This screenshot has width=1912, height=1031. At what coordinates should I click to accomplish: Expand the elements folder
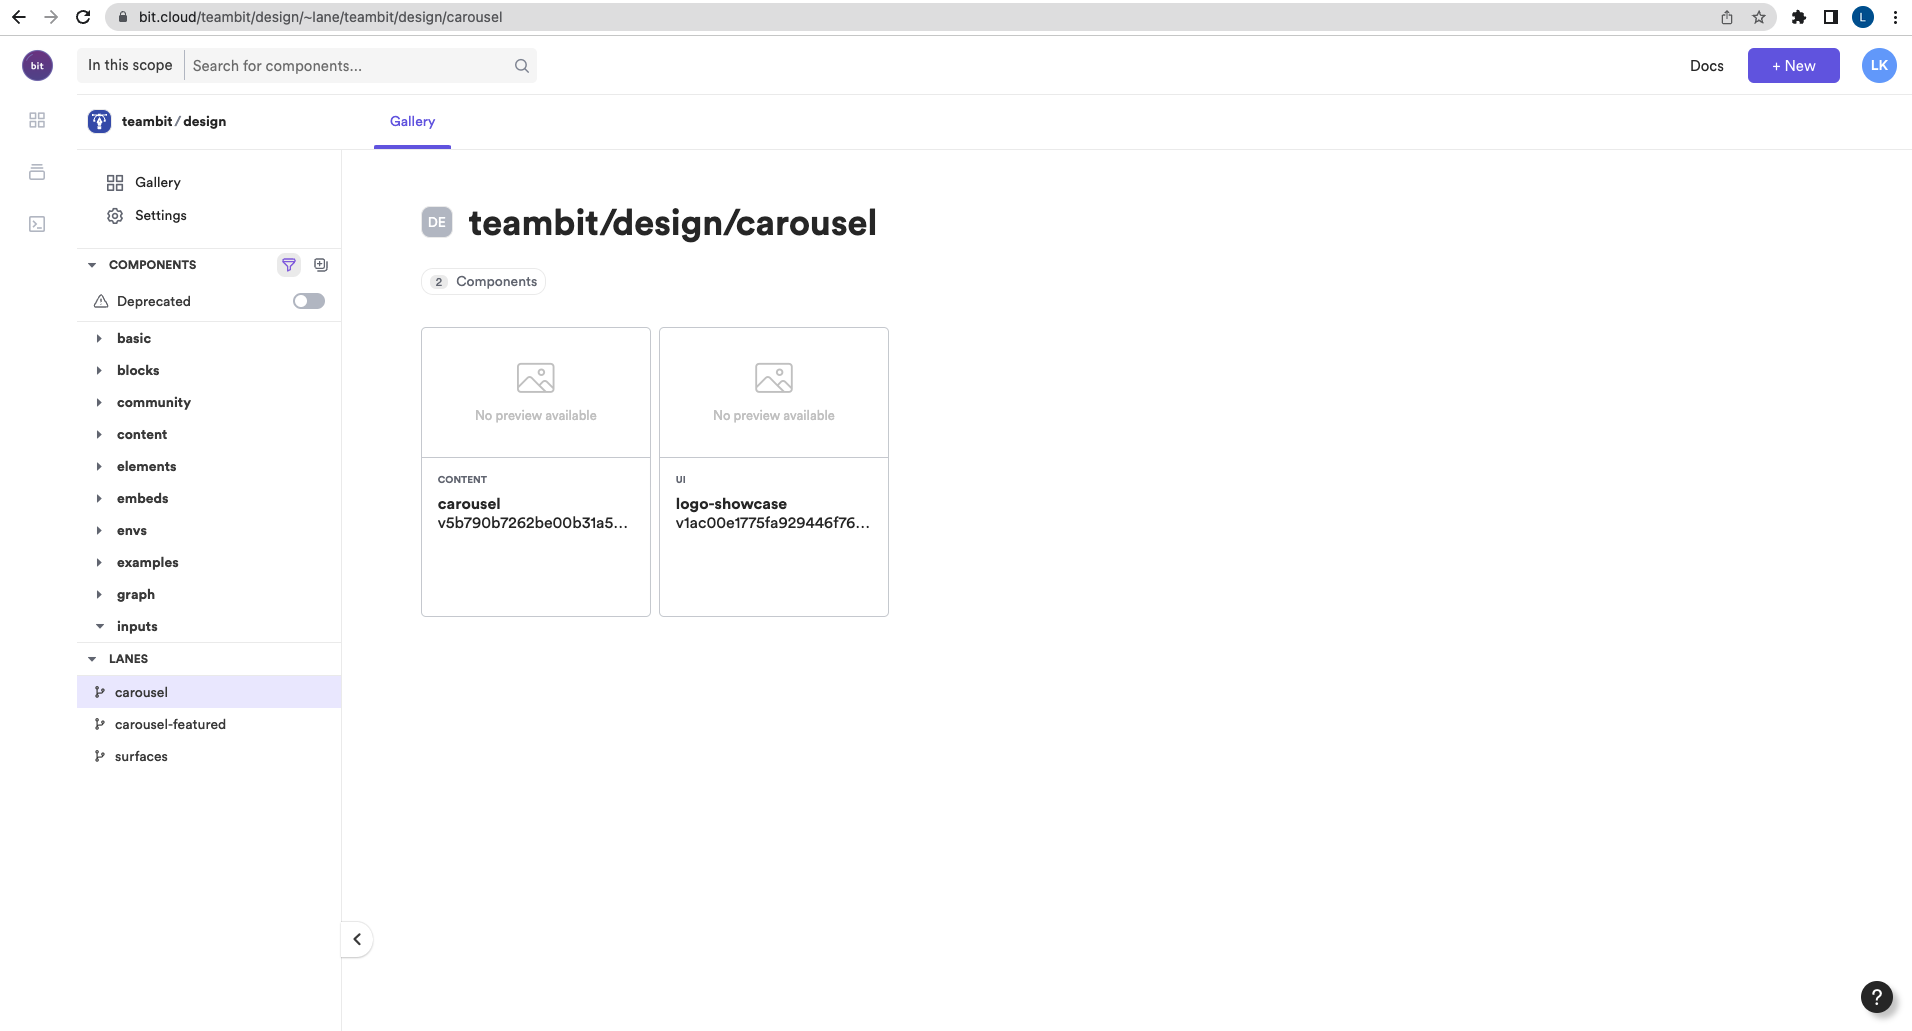(146, 466)
